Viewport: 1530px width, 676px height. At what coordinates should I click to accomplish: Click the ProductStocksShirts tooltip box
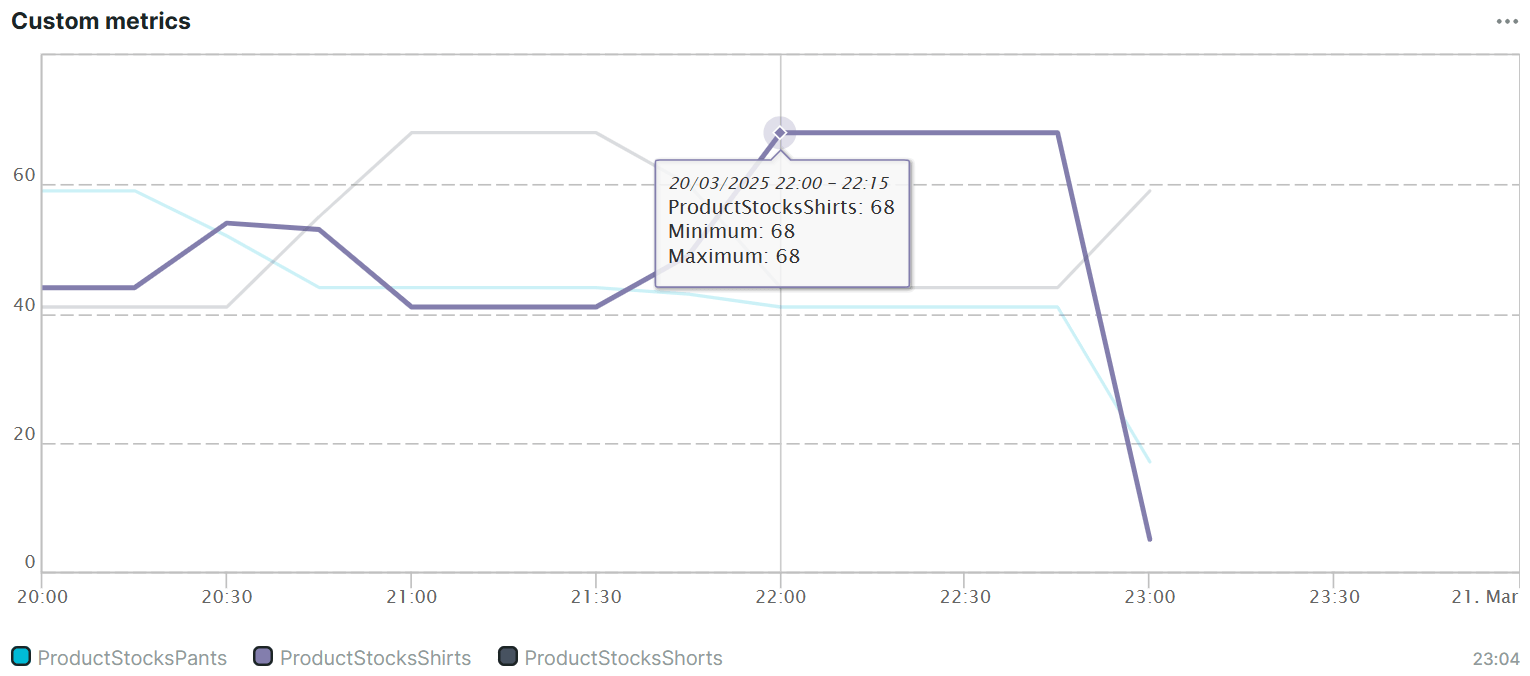coord(782,223)
